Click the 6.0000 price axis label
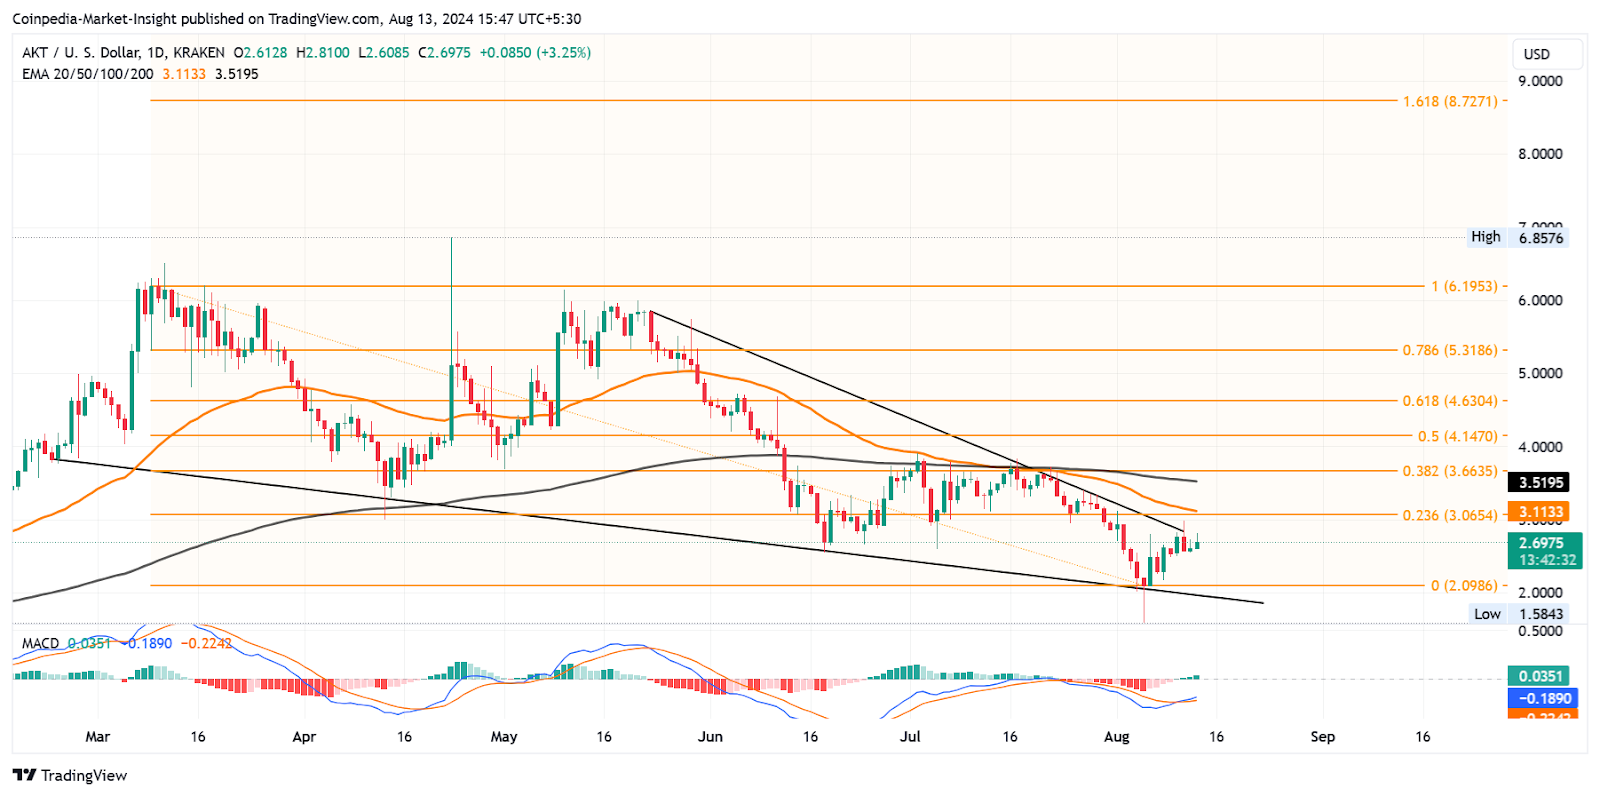 pyautogui.click(x=1540, y=300)
